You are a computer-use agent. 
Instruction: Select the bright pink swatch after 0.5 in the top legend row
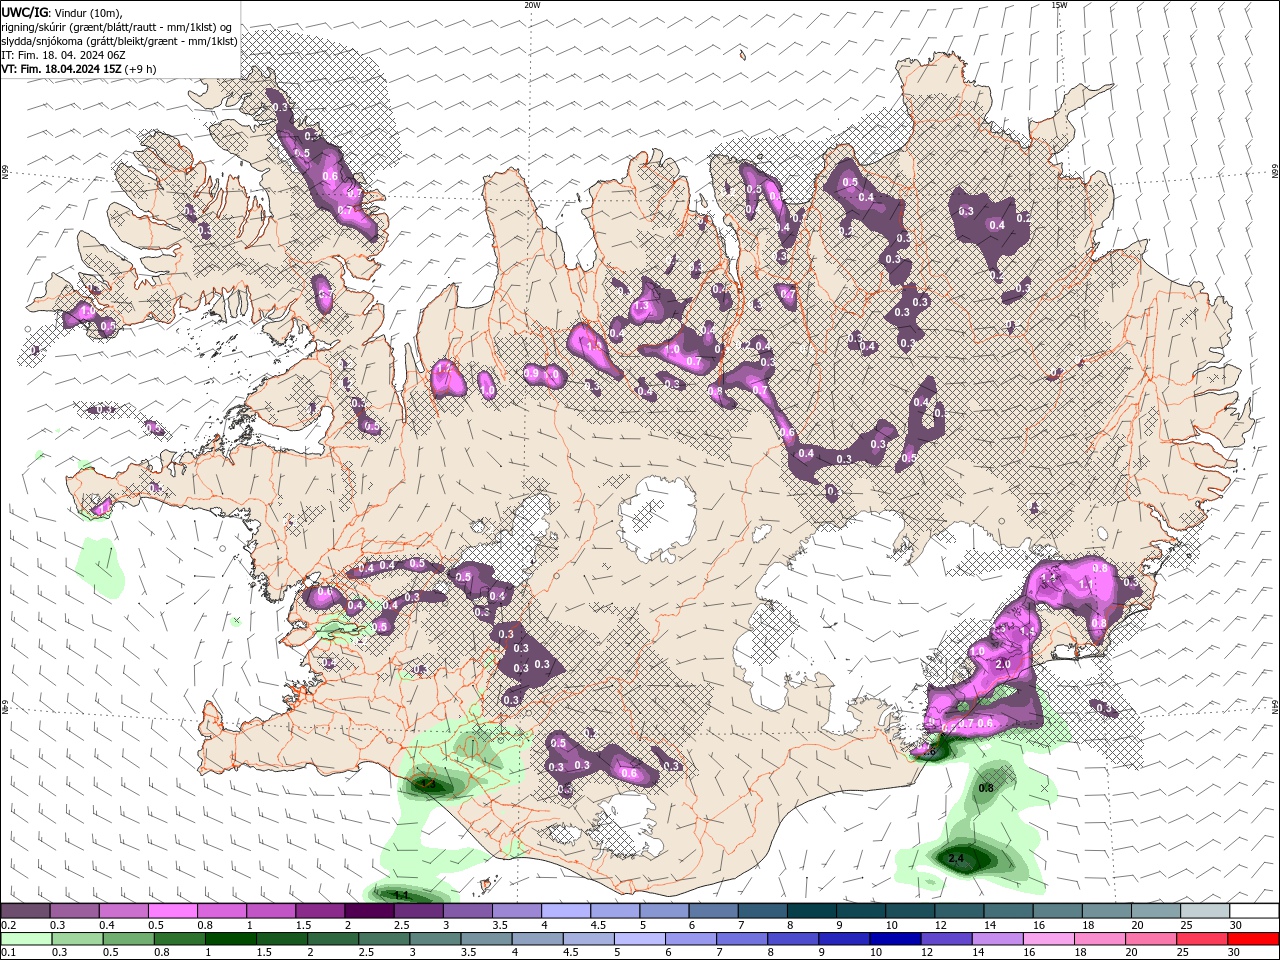(x=172, y=911)
